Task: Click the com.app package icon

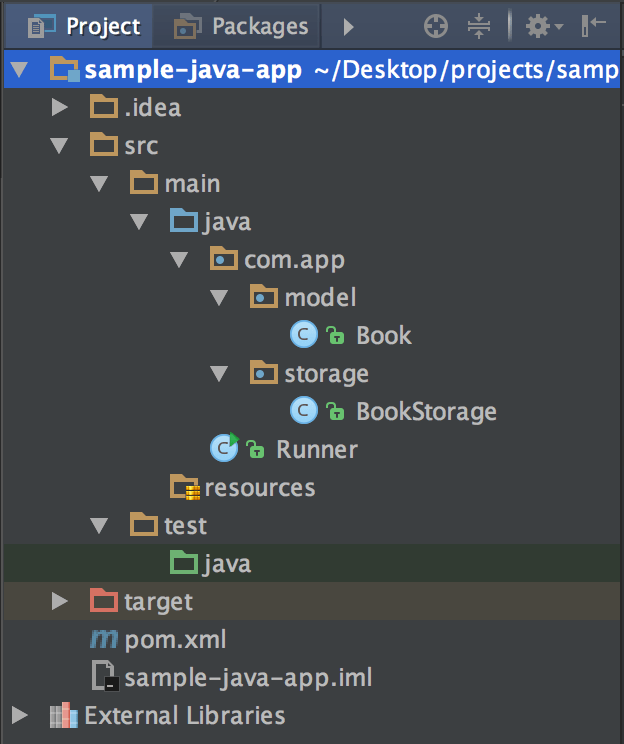Action: tap(224, 258)
